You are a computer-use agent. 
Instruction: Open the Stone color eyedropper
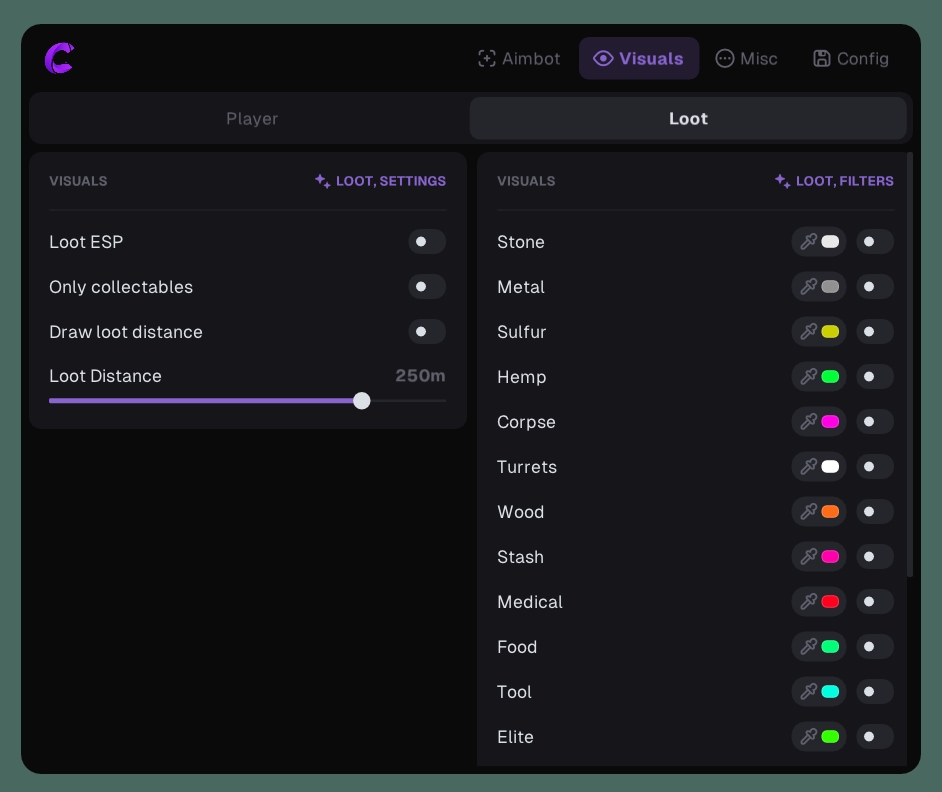[808, 241]
